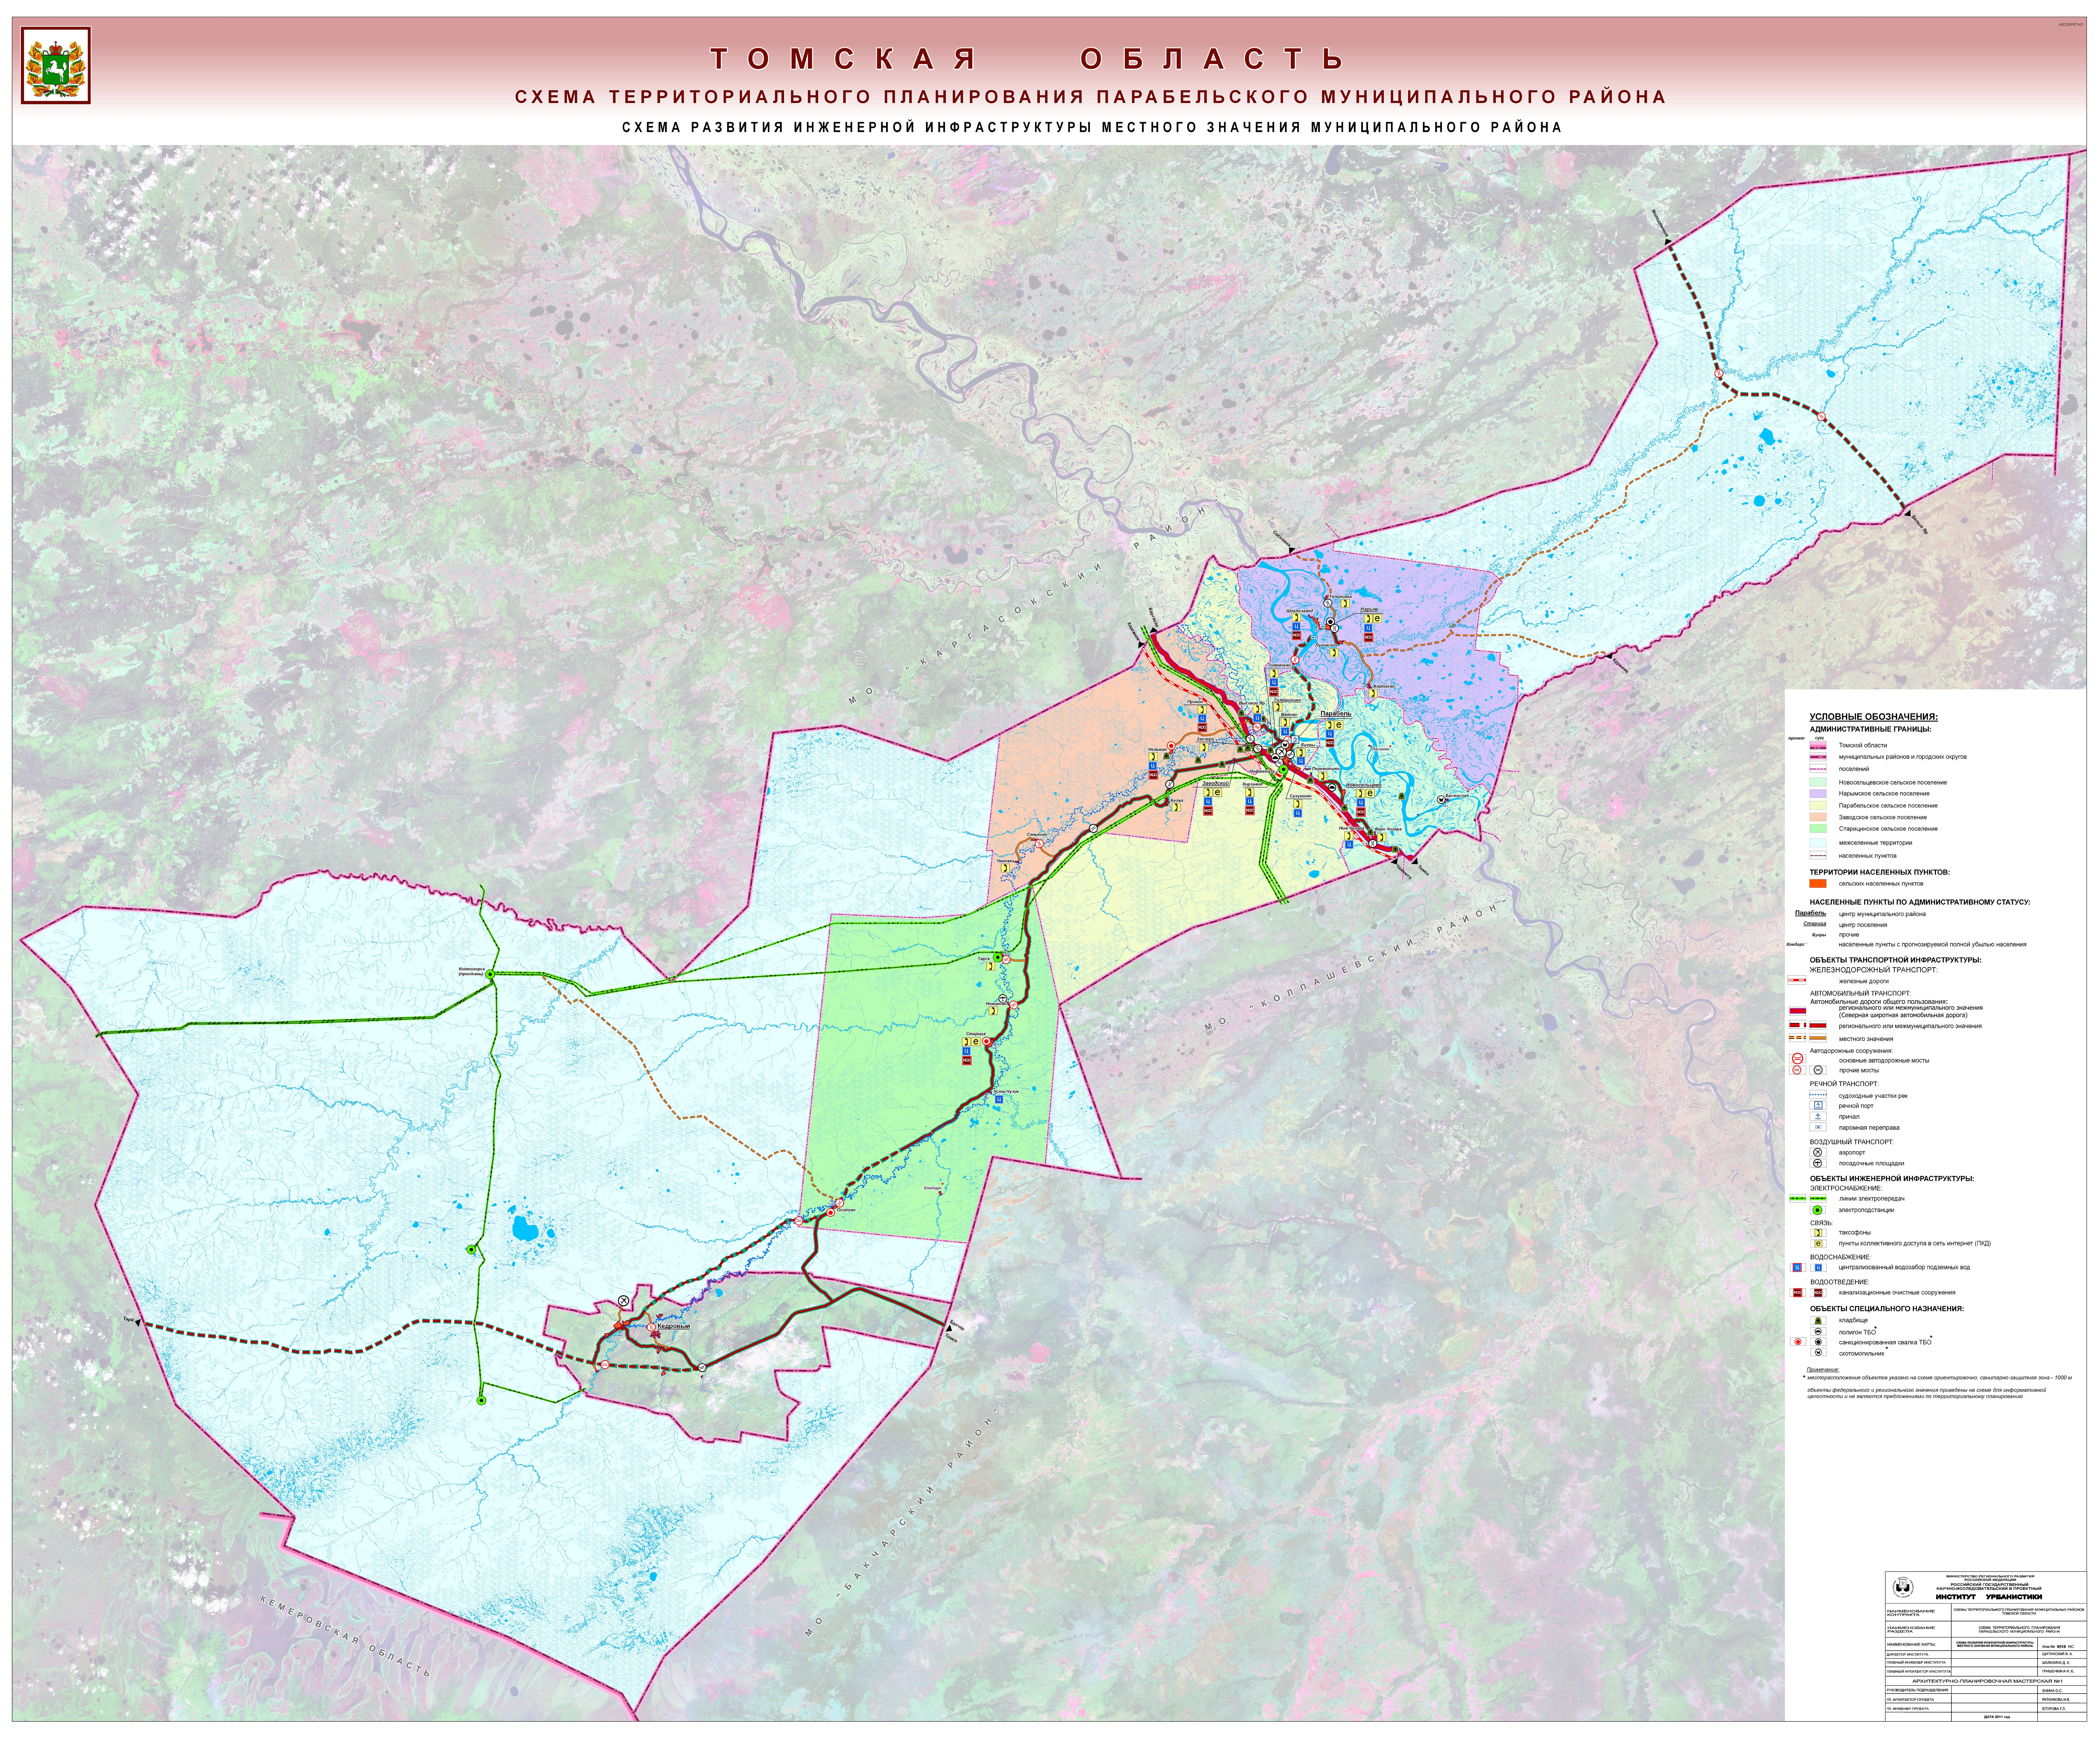Screen dimensions: 2100x1737
Task: Click the 'УСЛОВНЫЕ ОБОЗНАЧЕНИЯ:' legend heading
Action: [1874, 717]
